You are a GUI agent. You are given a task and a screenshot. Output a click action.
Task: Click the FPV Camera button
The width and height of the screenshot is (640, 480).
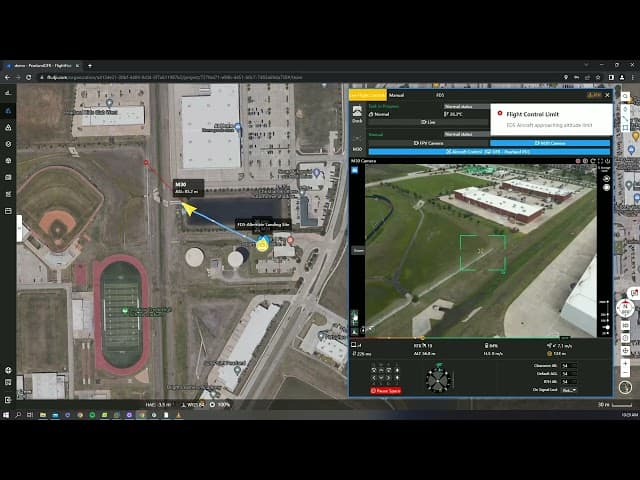[429, 143]
